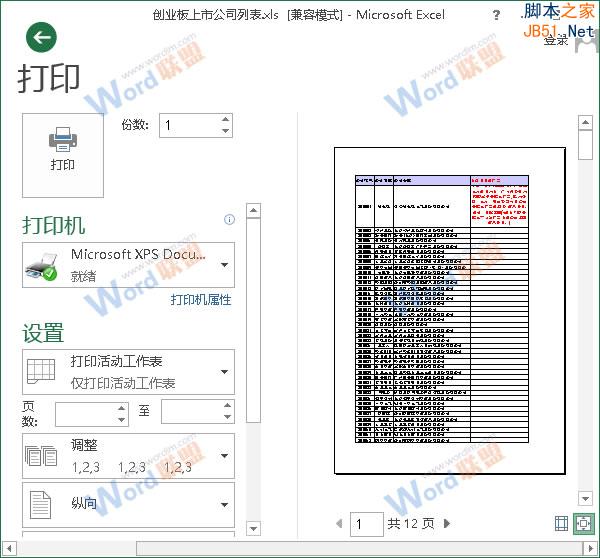This screenshot has height=558, width=600.
Task: Go to previous preview page arrow
Action: point(339,523)
